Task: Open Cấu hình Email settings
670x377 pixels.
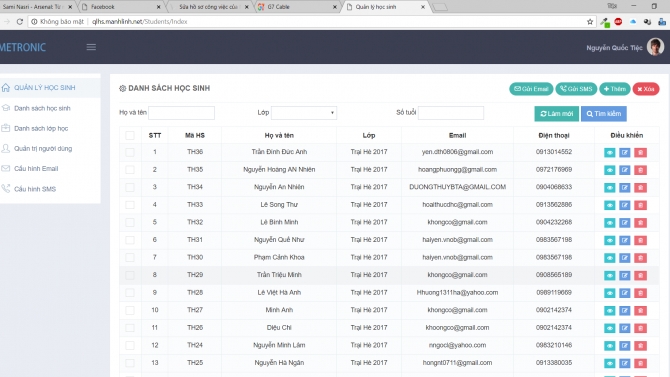Action: coord(36,168)
